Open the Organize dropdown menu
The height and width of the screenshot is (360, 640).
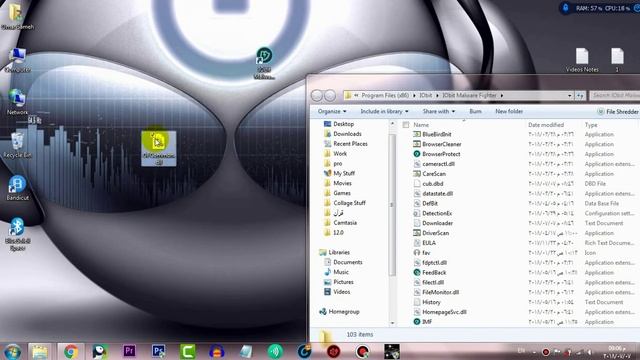pyautogui.click(x=332, y=111)
